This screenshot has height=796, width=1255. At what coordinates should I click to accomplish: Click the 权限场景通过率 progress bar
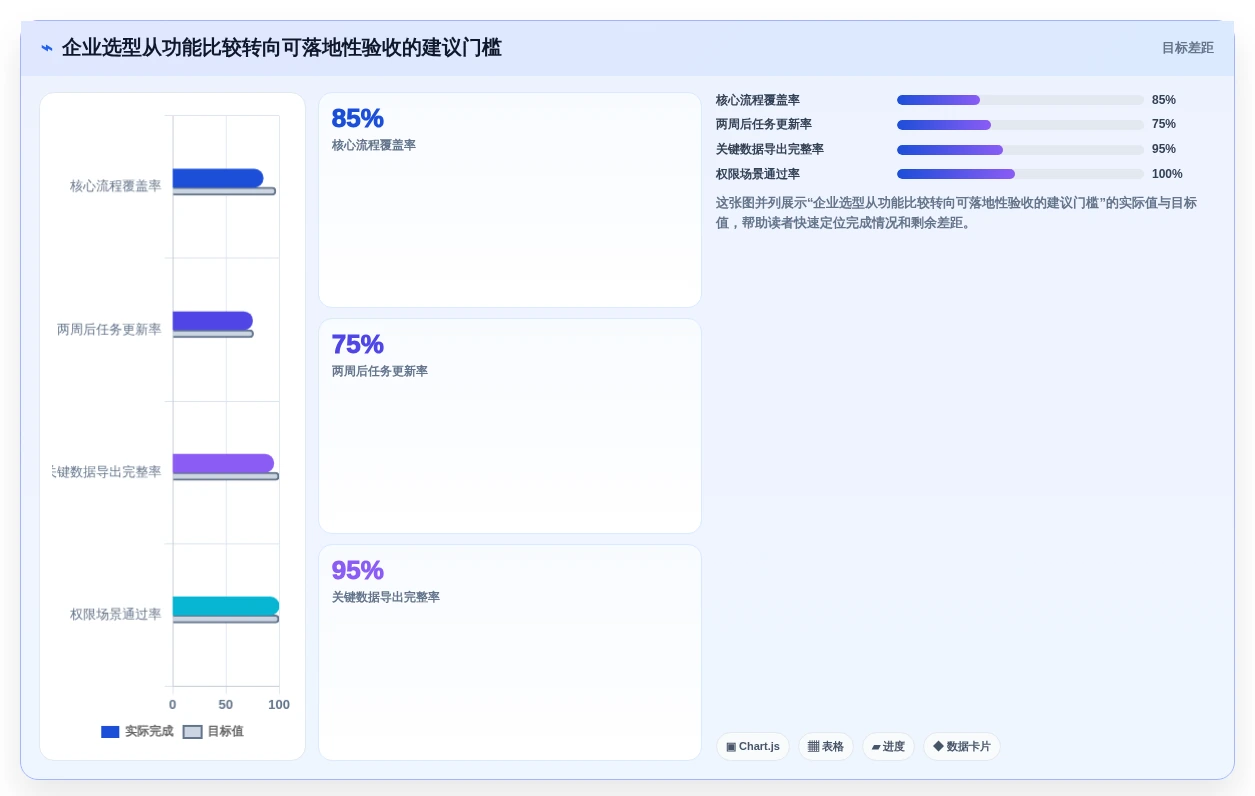point(1020,174)
